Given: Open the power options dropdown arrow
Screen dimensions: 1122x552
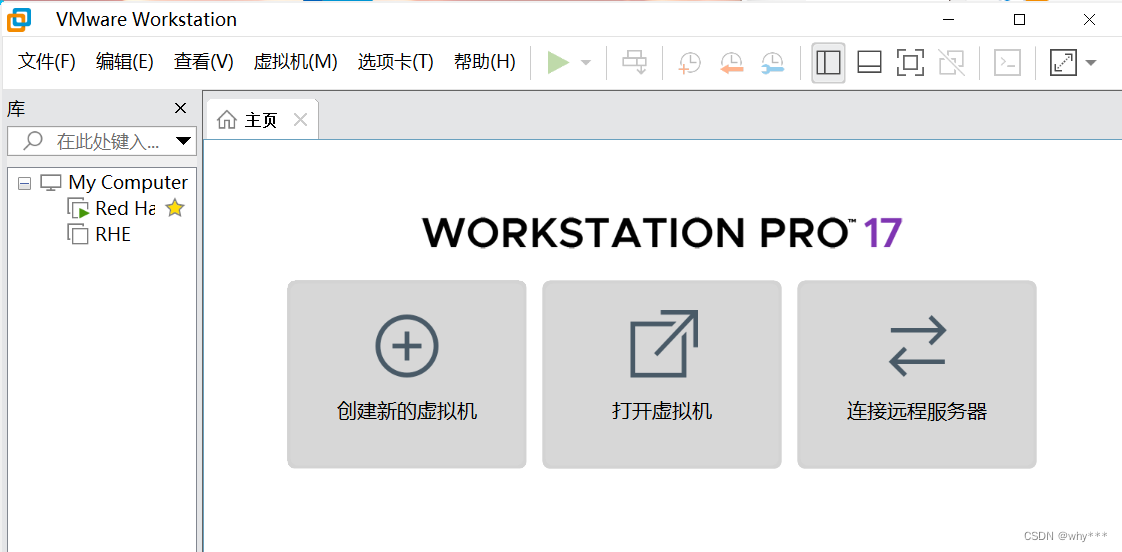Looking at the screenshot, I should pos(586,62).
